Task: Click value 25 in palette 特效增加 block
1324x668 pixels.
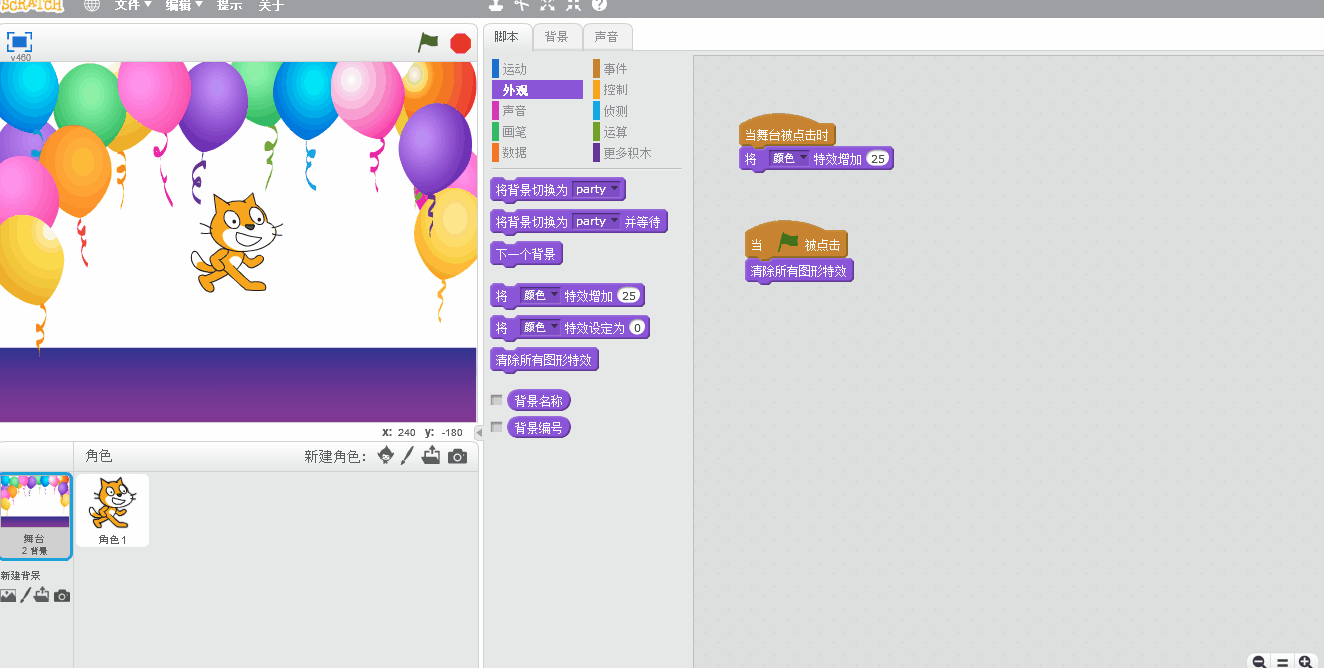Action: click(628, 295)
